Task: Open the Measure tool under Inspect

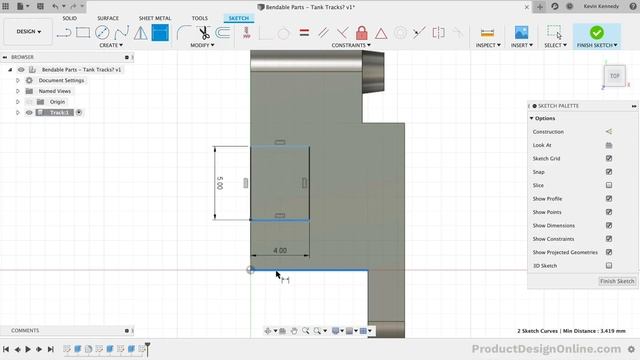Action: click(x=487, y=33)
